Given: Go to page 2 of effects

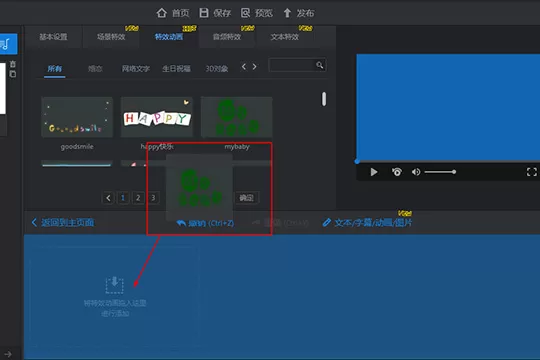Looking at the screenshot, I should [x=138, y=198].
